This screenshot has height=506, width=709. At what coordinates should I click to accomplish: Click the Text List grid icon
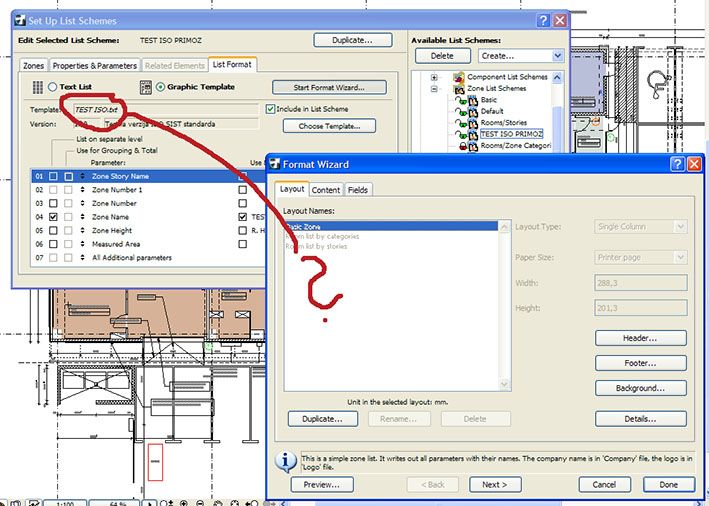[38, 87]
